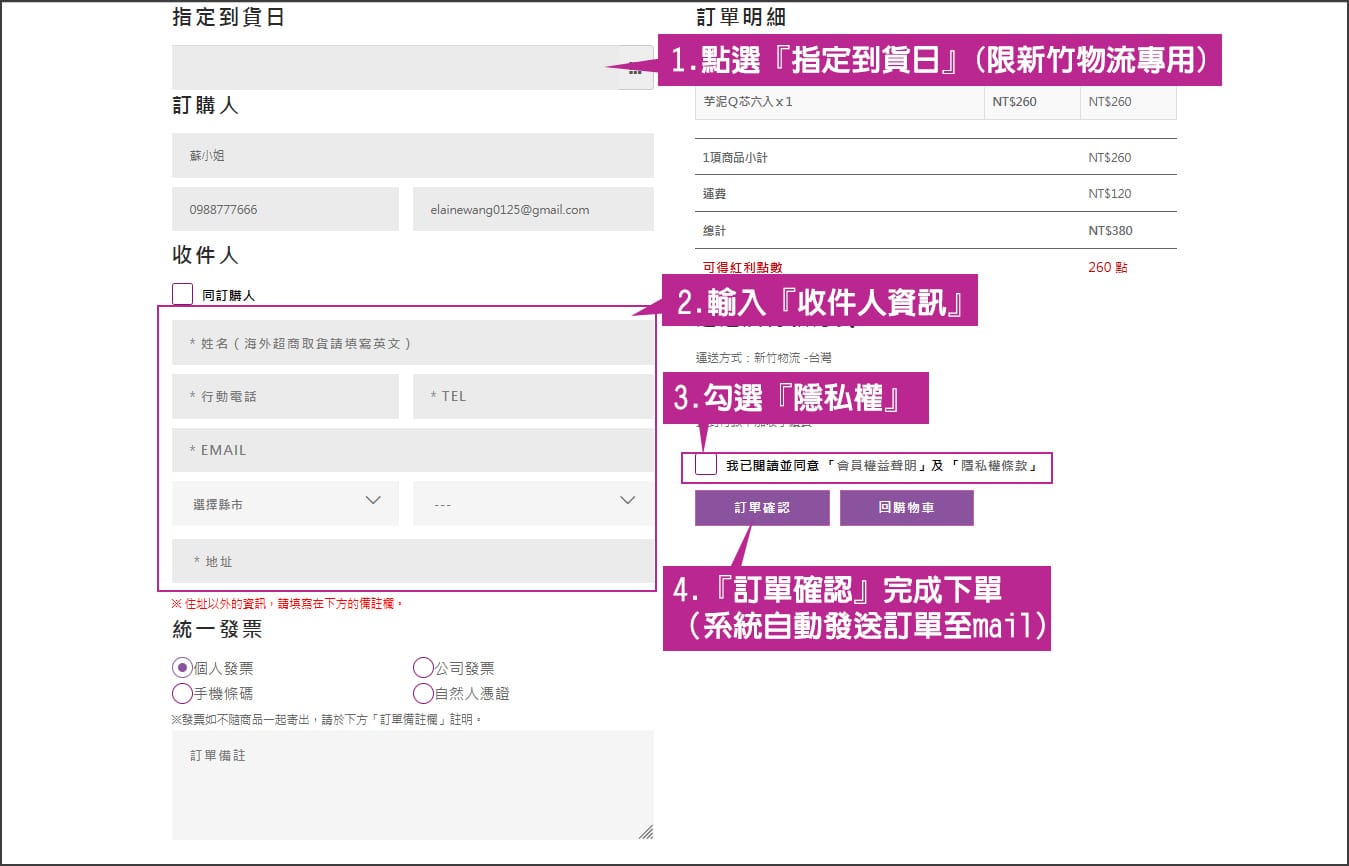This screenshot has width=1349, height=866.
Task: Select the 自然人憑證 radio button
Action: [x=423, y=693]
